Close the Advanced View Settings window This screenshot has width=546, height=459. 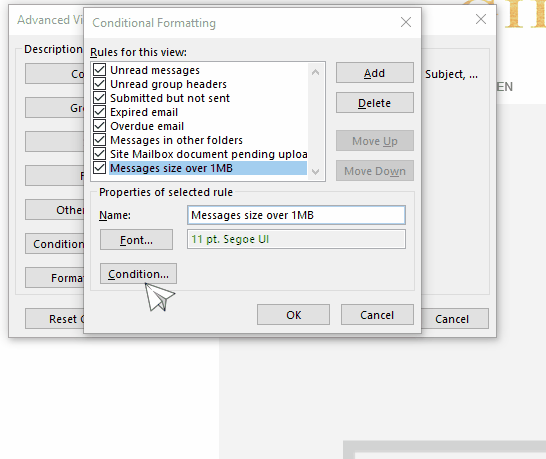click(x=481, y=19)
